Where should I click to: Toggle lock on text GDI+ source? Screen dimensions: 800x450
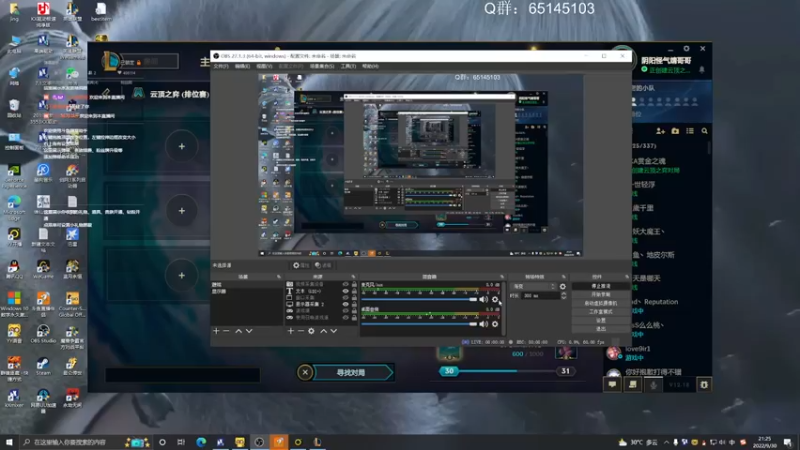pyautogui.click(x=354, y=291)
